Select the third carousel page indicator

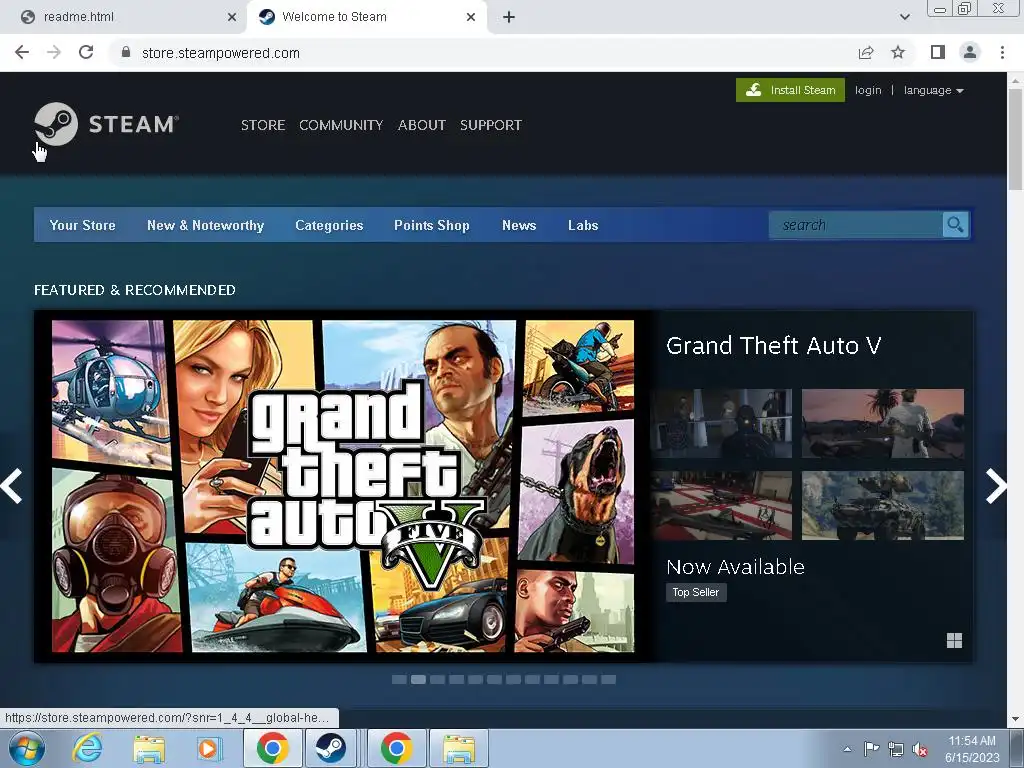point(437,680)
